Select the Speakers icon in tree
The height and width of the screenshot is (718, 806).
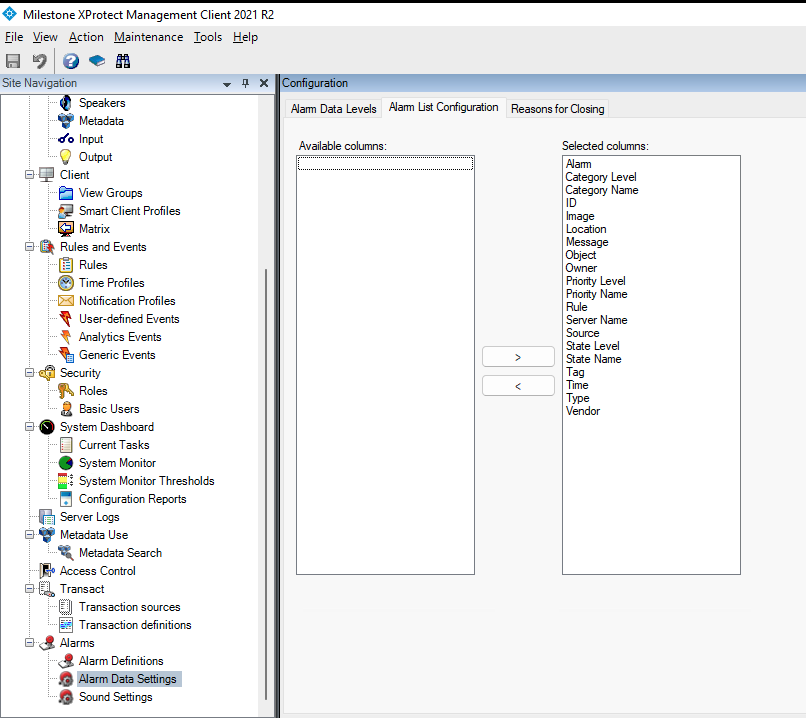coord(66,103)
